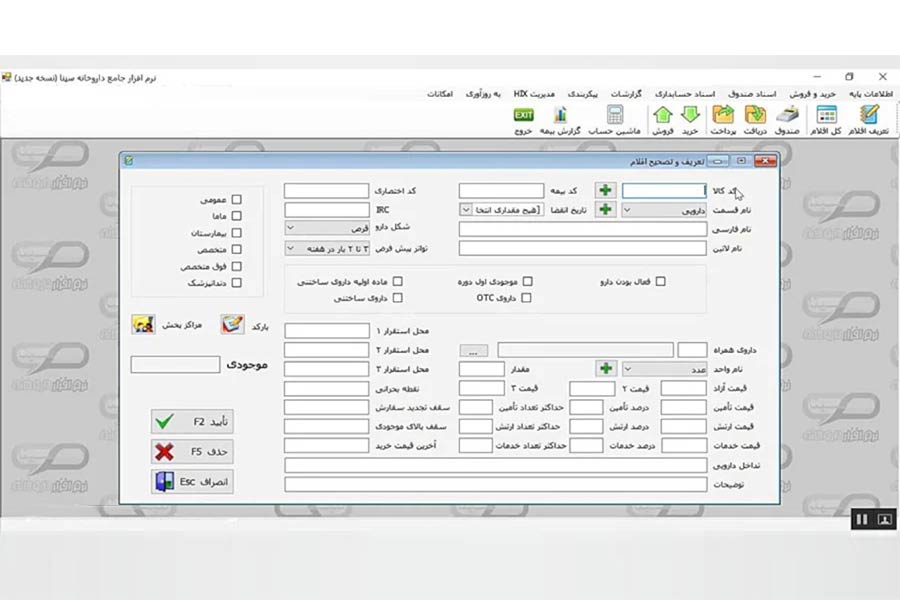
Task: Open the فروش (sales) toolbar icon
Action: pos(662,115)
